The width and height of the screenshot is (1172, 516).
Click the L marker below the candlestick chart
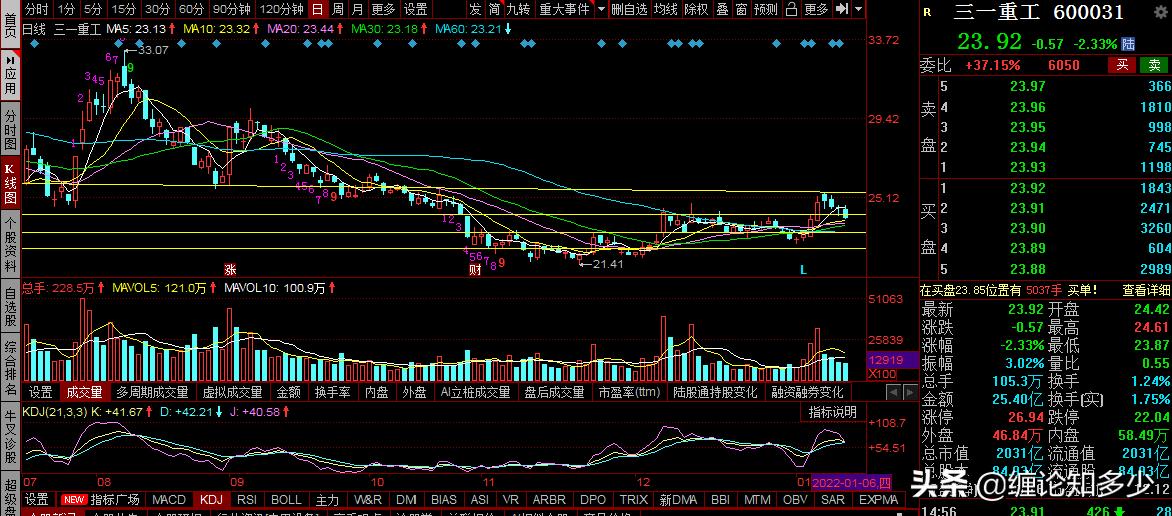tap(804, 269)
